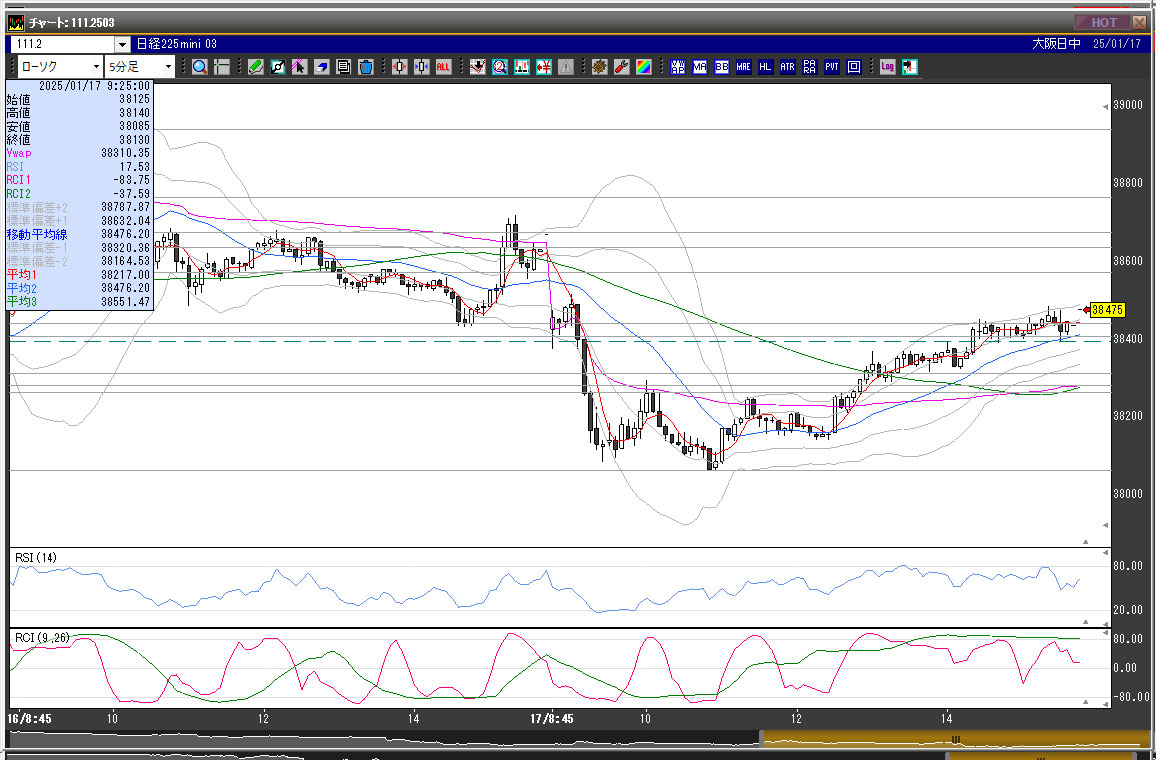Click the Vwap value row in legend
The height and width of the screenshot is (760, 1156).
78,153
